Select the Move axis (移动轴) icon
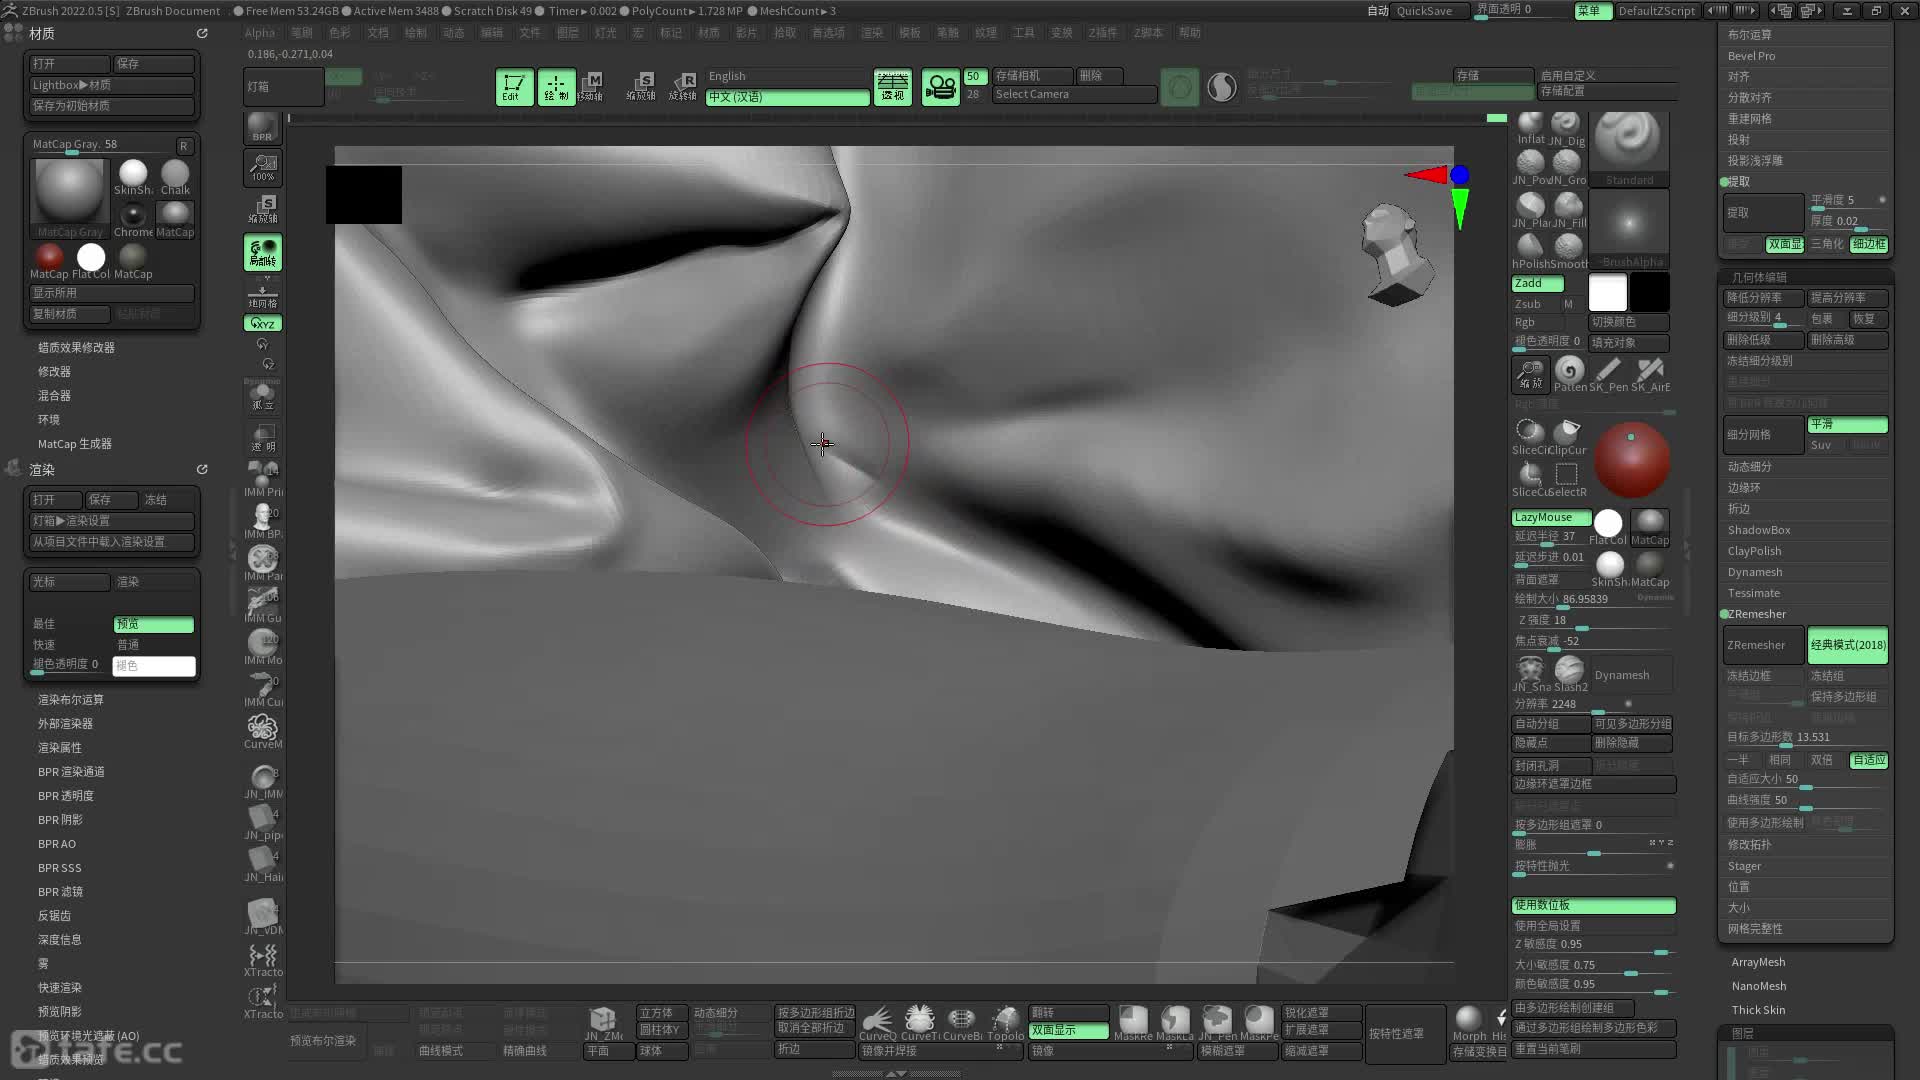The height and width of the screenshot is (1080, 1920). (592, 87)
